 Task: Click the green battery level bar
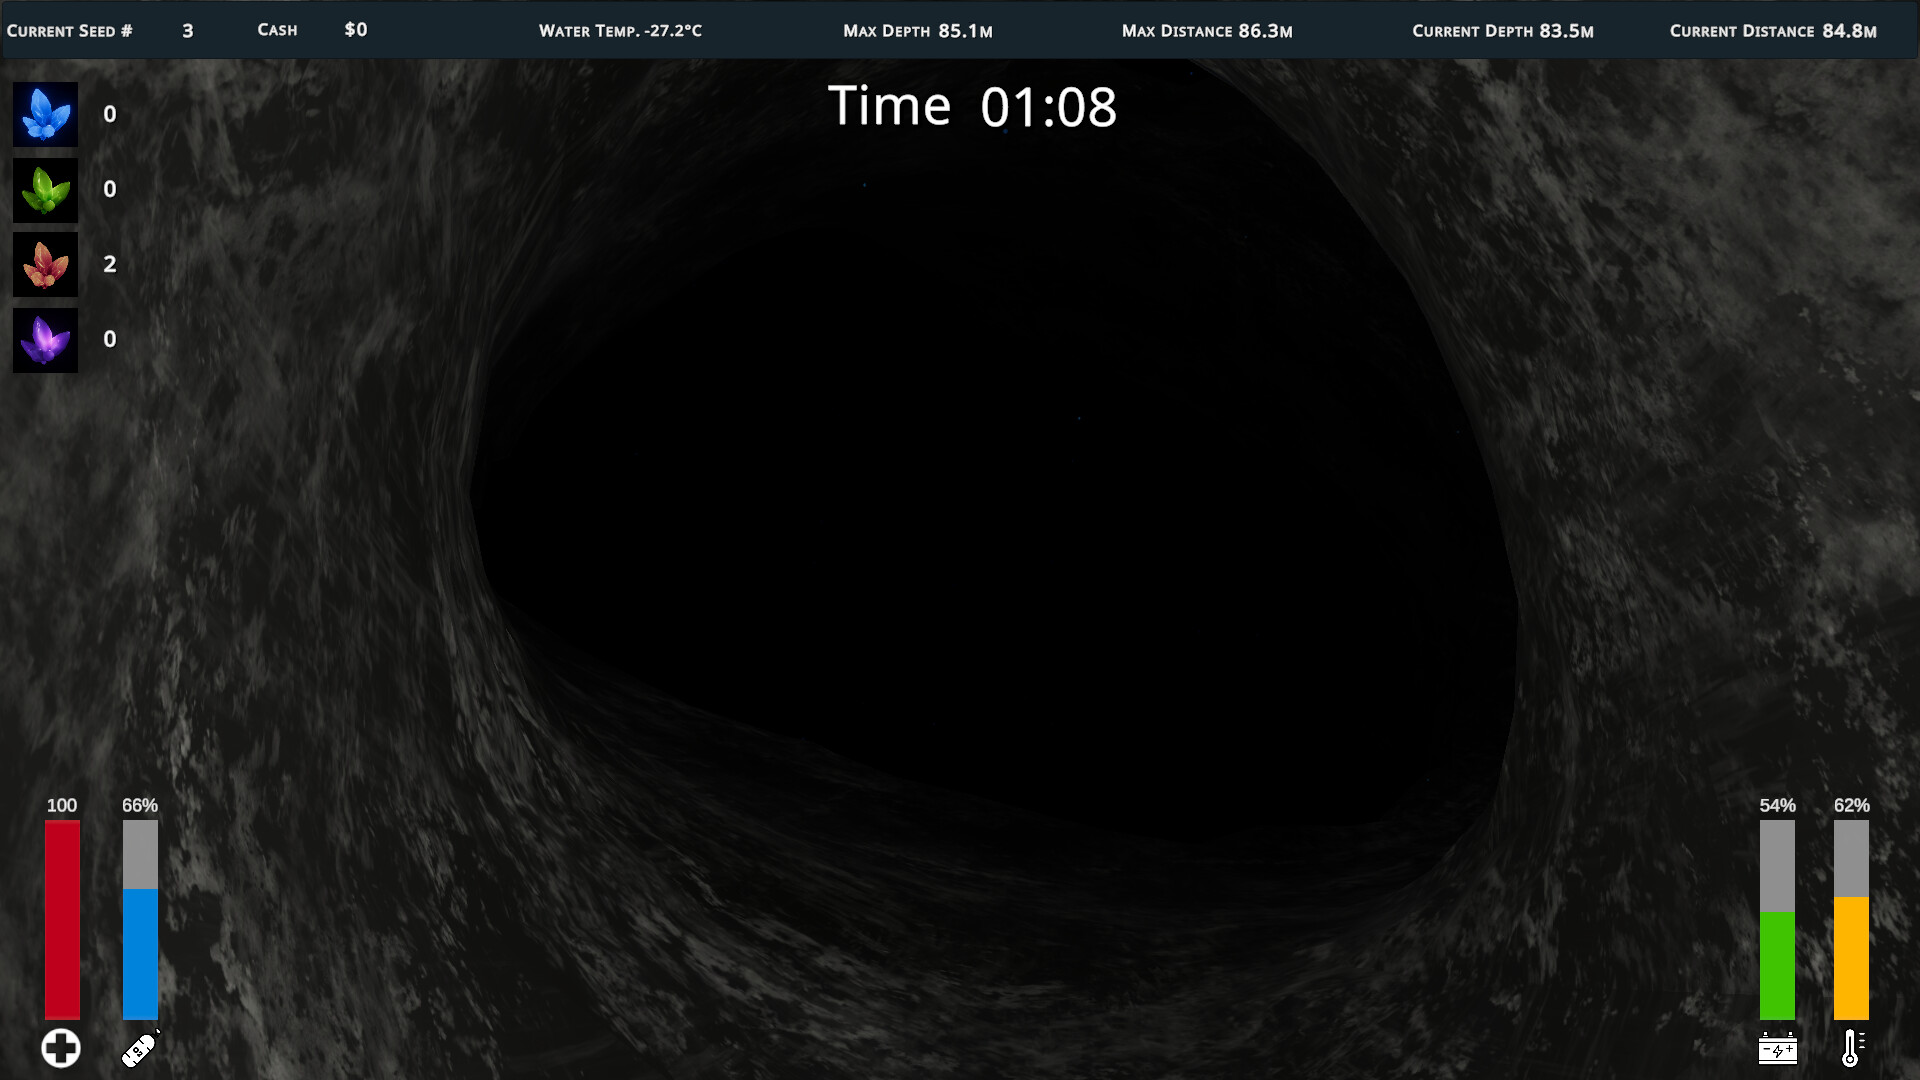1777,964
